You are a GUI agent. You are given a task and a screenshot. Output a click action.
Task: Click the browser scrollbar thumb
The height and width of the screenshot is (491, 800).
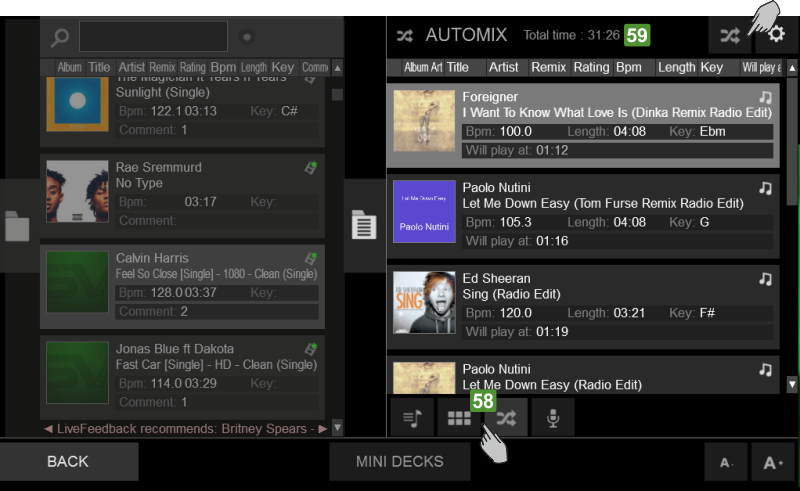pos(337,95)
